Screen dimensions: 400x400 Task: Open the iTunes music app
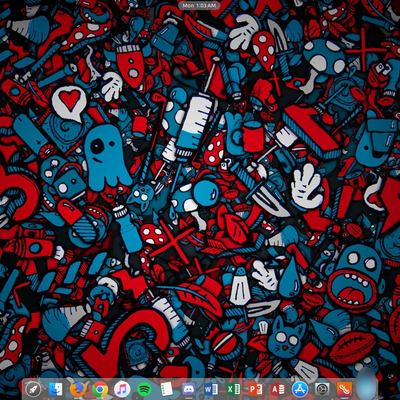pos(122,389)
